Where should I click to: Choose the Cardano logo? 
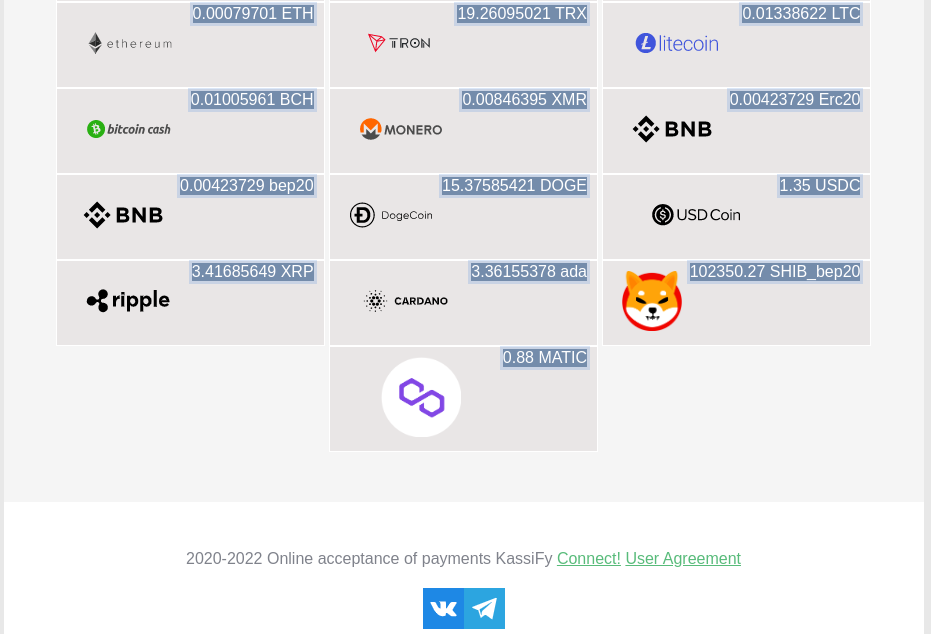tap(406, 301)
